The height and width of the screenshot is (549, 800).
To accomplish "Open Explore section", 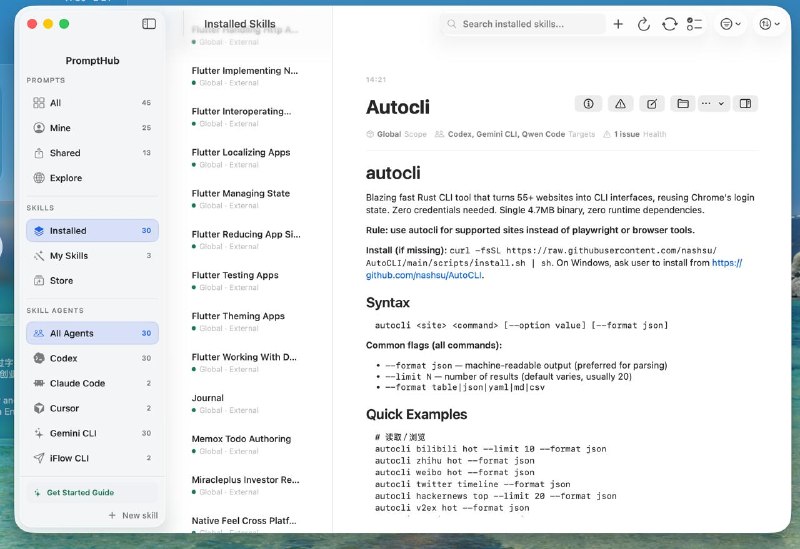I will tap(92, 178).
